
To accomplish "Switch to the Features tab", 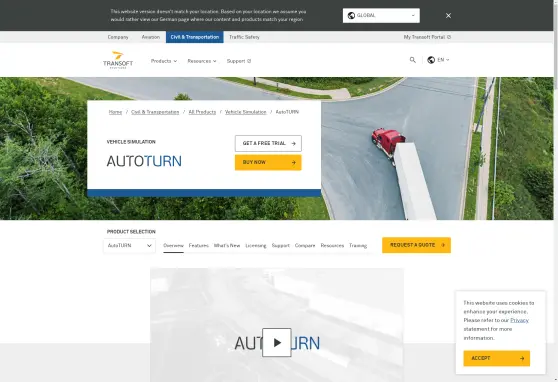I will (x=199, y=246).
